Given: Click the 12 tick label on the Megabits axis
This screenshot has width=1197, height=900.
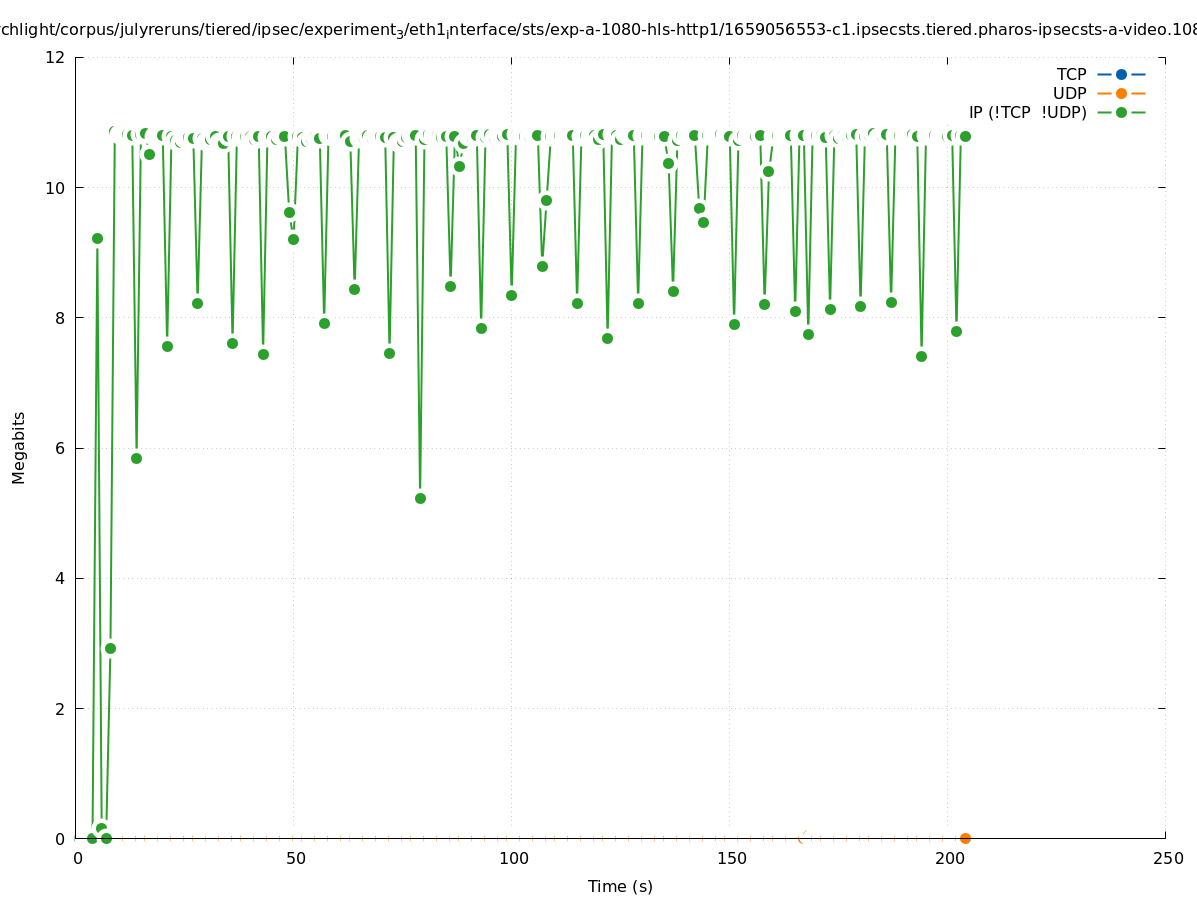Looking at the screenshot, I should [x=56, y=57].
